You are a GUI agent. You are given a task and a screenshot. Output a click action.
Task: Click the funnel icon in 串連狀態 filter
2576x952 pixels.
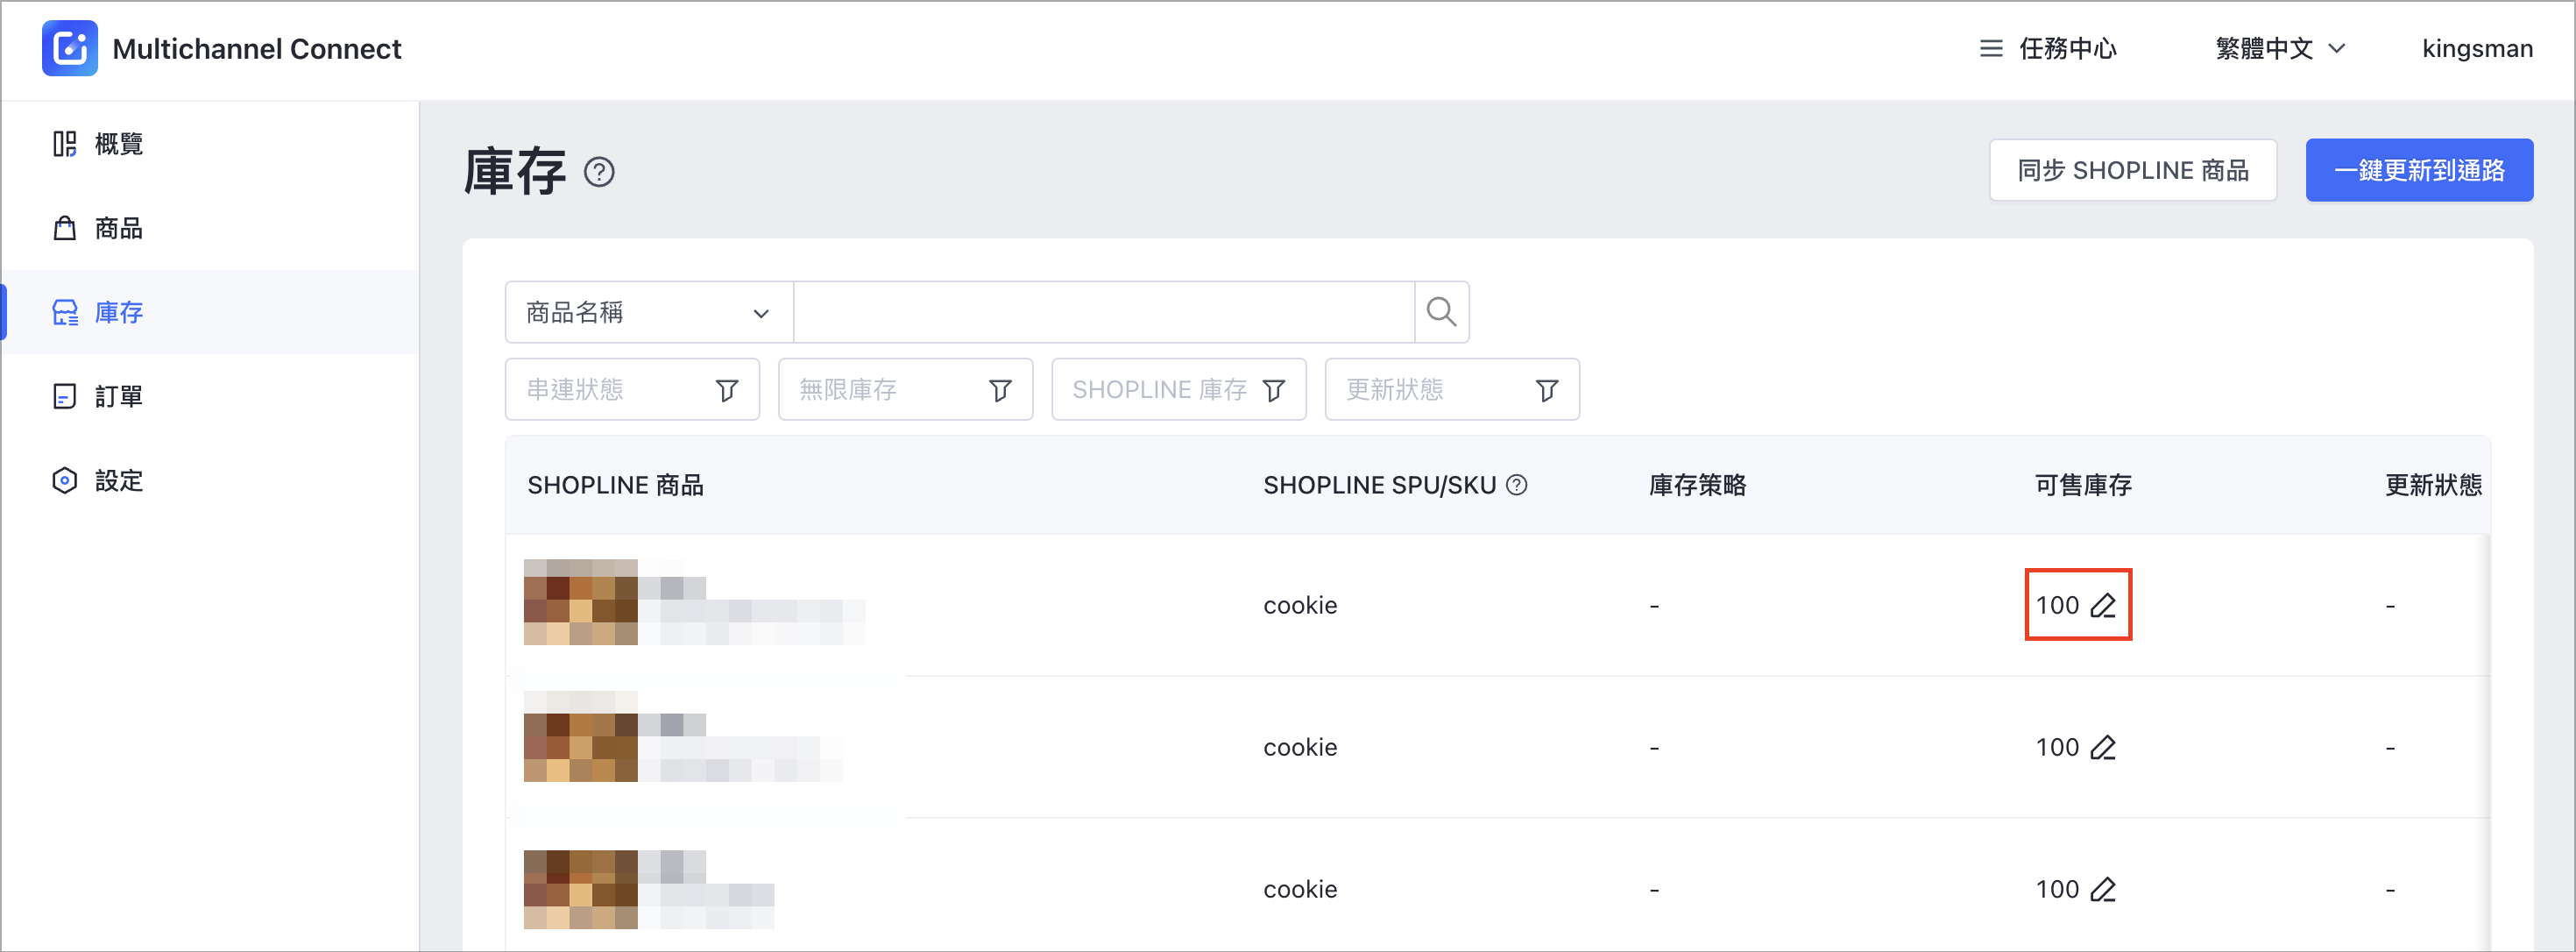tap(727, 390)
